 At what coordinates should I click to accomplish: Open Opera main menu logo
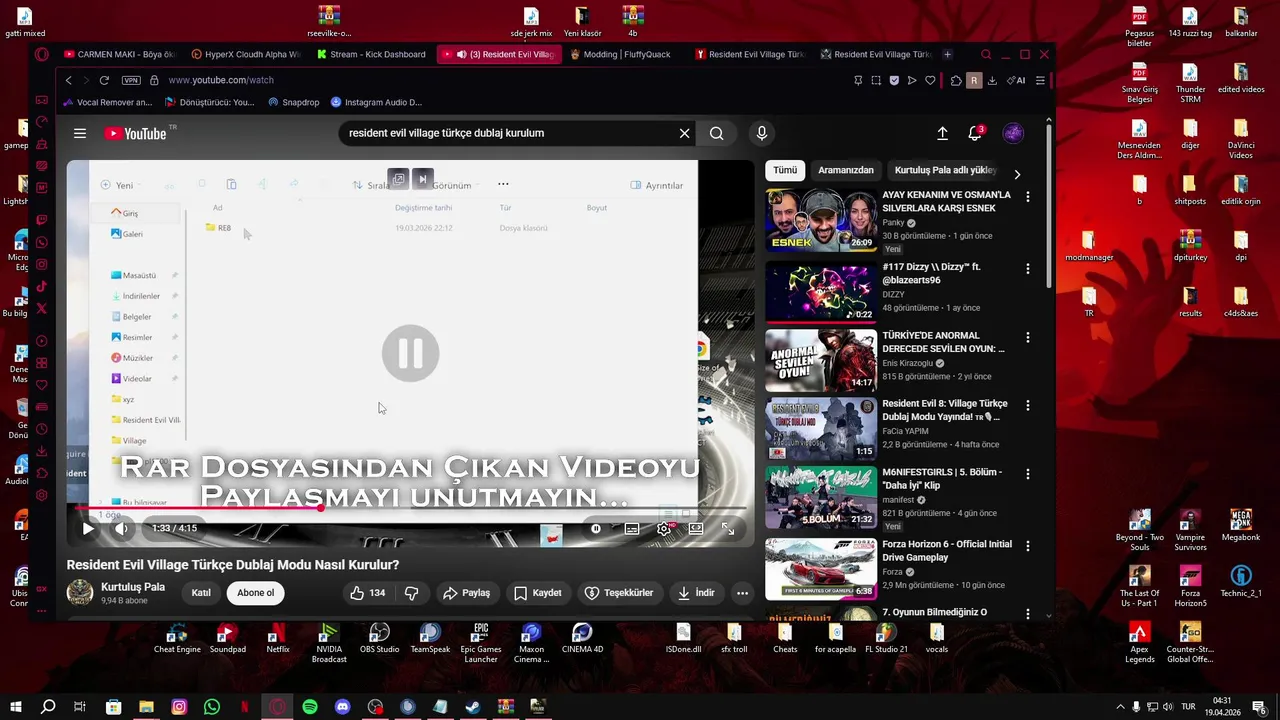[41, 54]
